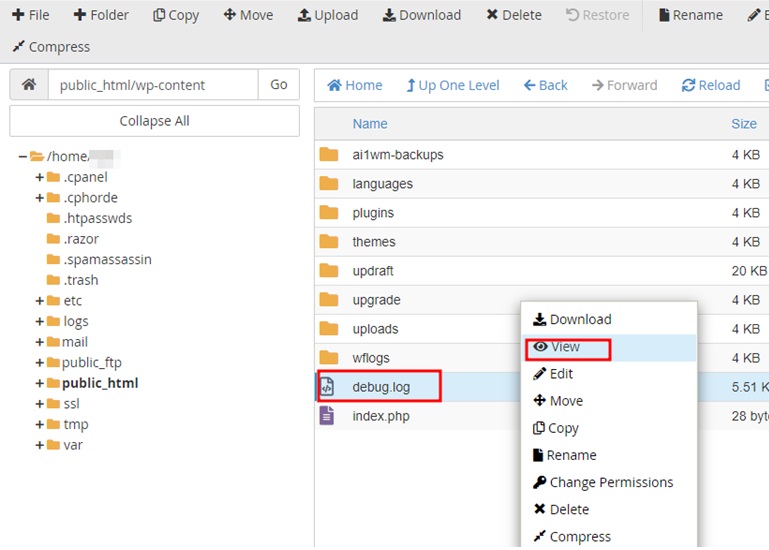Select the upgrade folder icon

329,299
